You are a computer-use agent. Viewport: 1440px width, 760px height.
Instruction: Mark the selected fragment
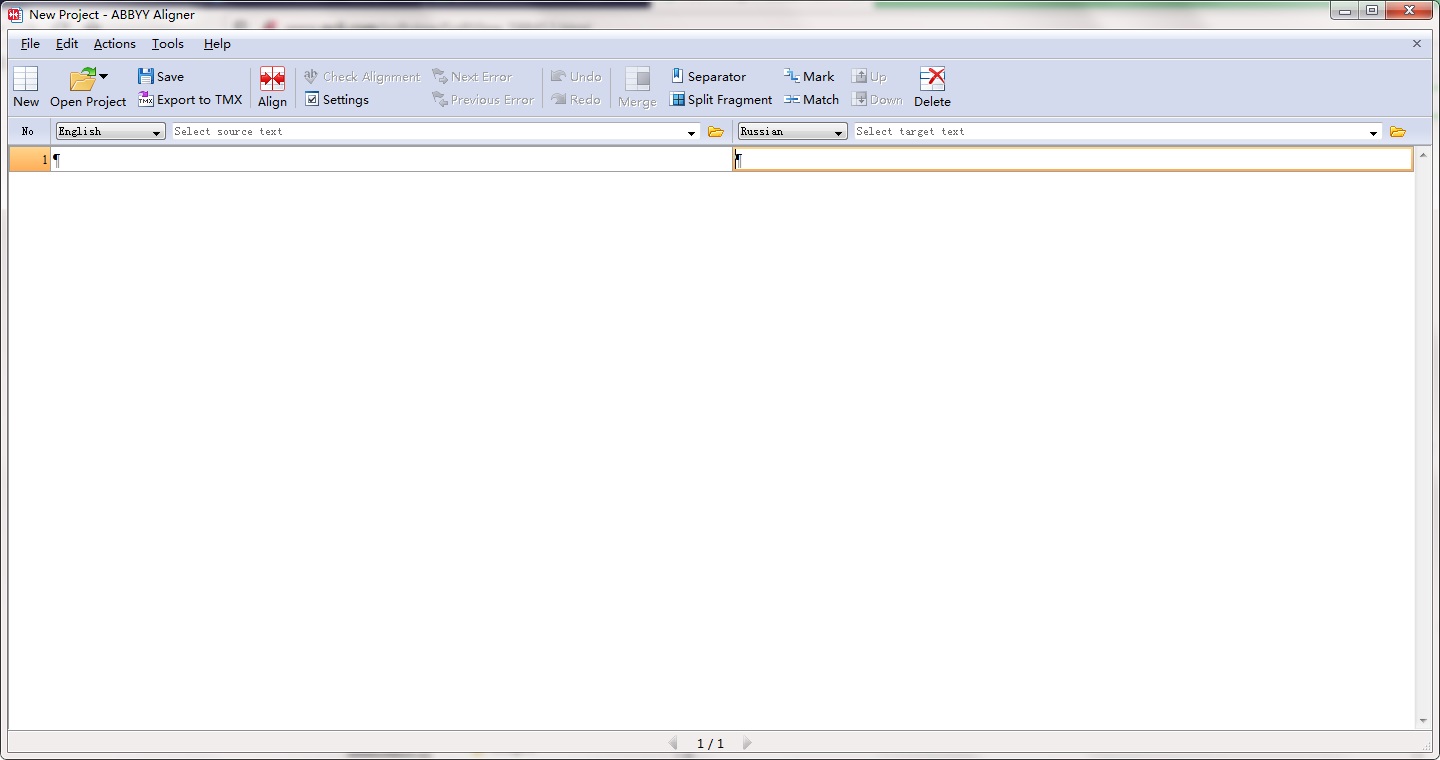(809, 76)
